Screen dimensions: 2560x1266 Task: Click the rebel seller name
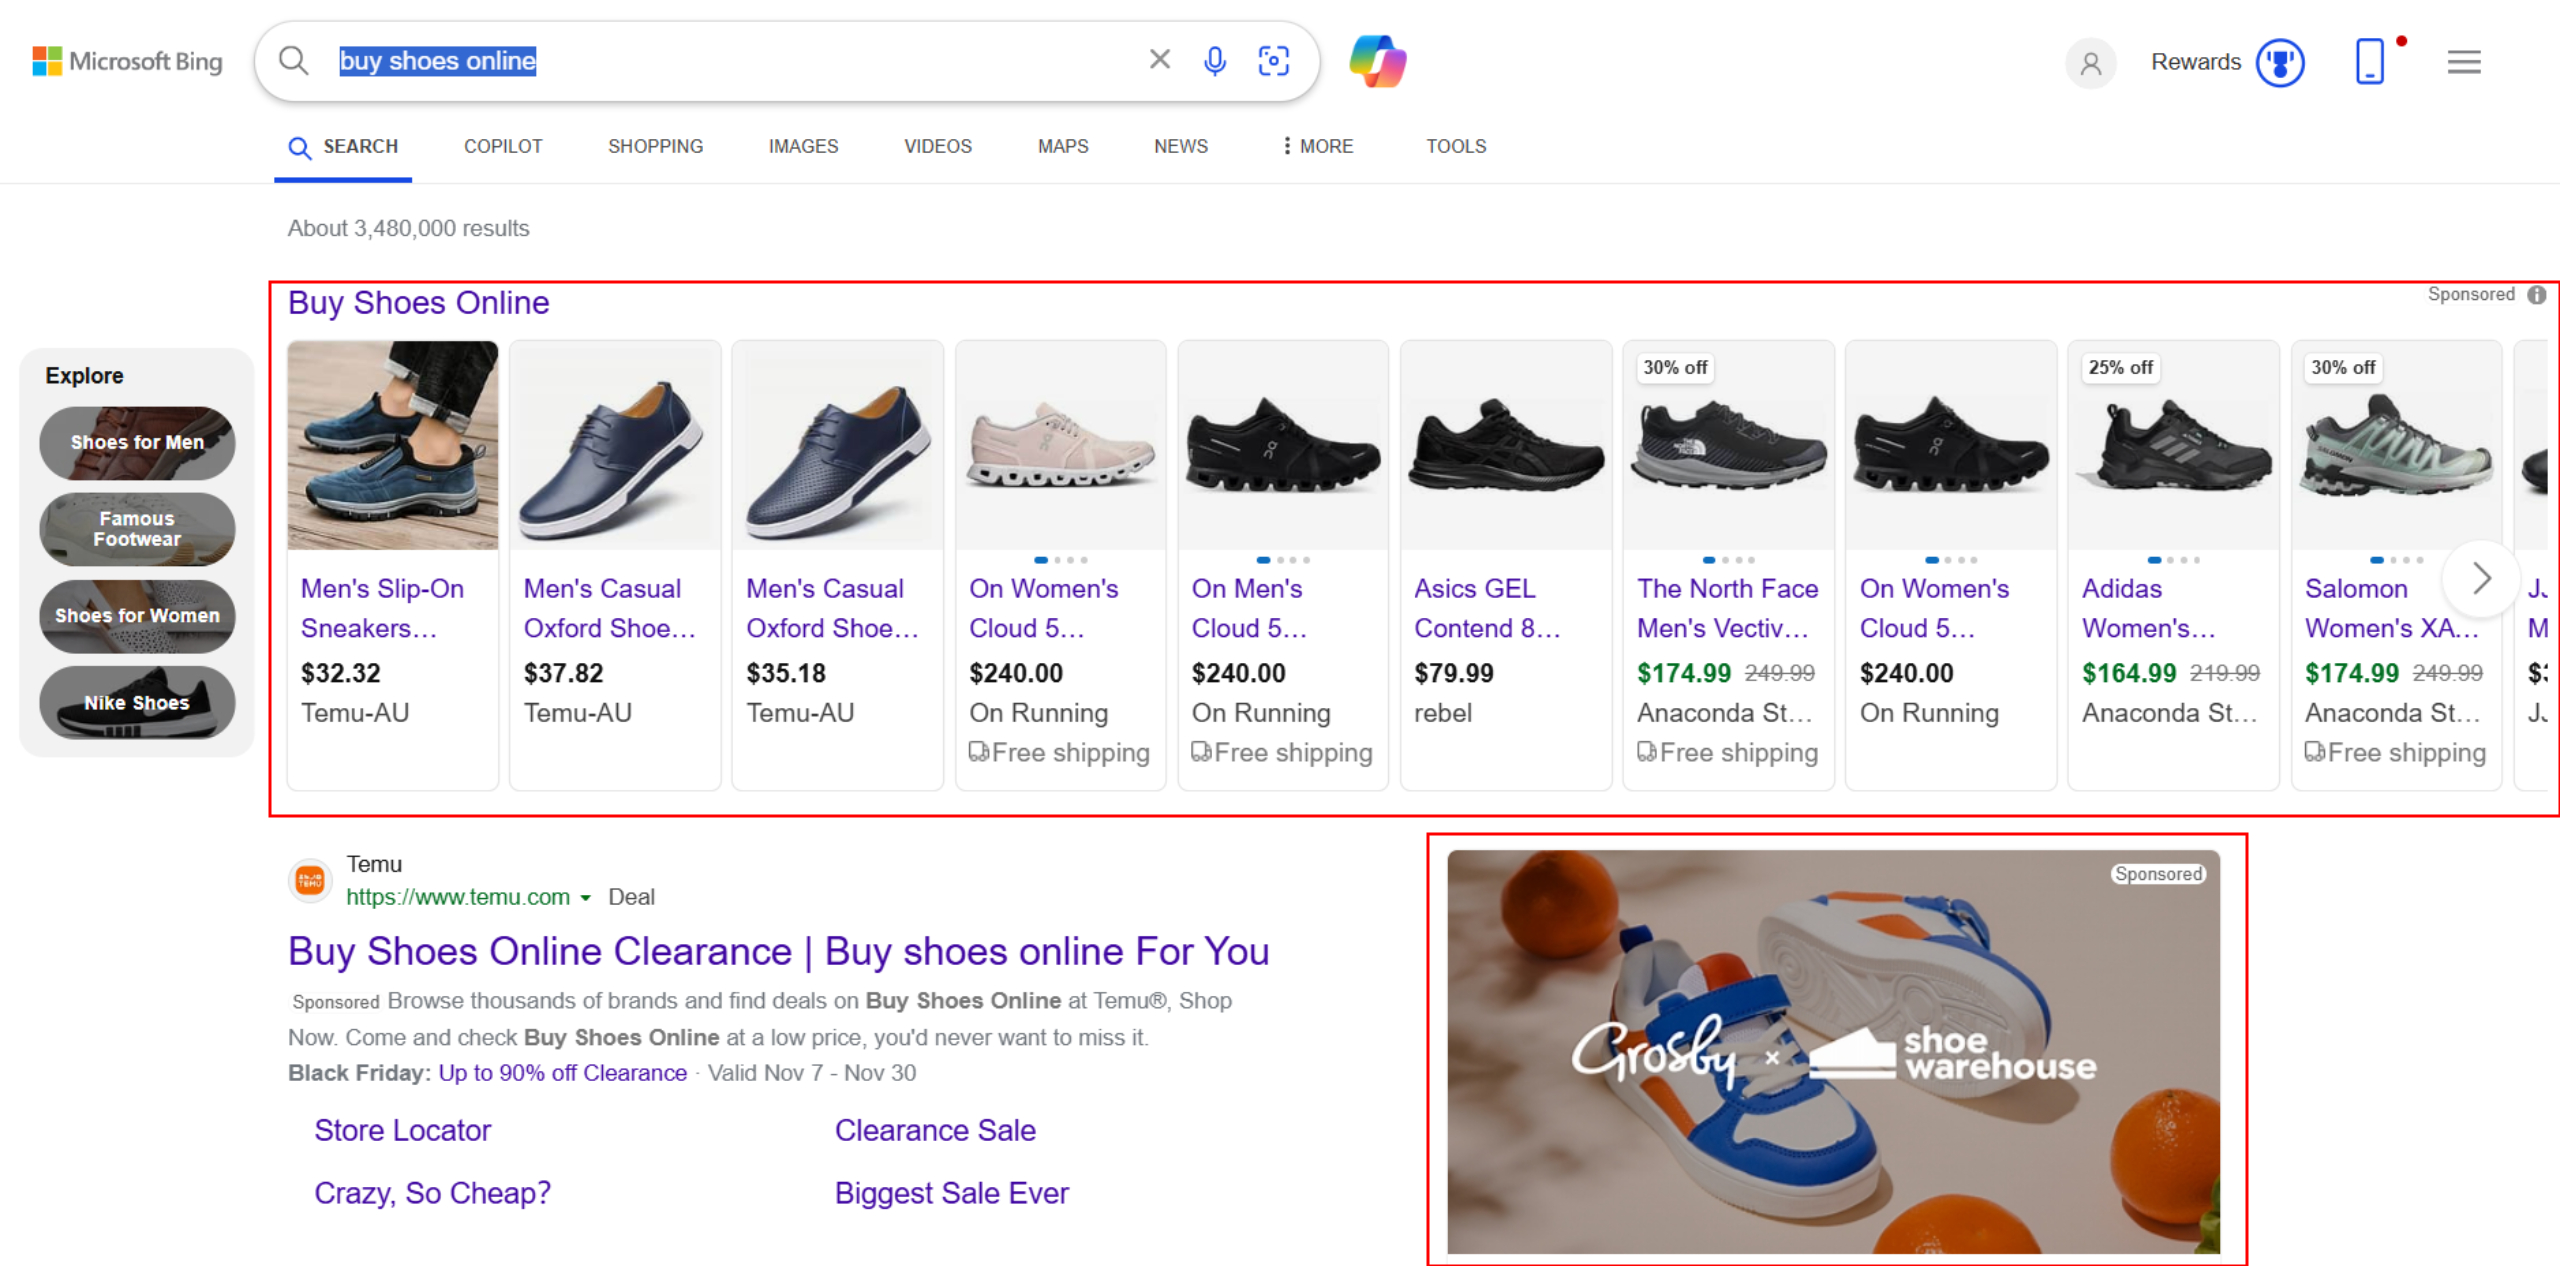(x=1443, y=713)
